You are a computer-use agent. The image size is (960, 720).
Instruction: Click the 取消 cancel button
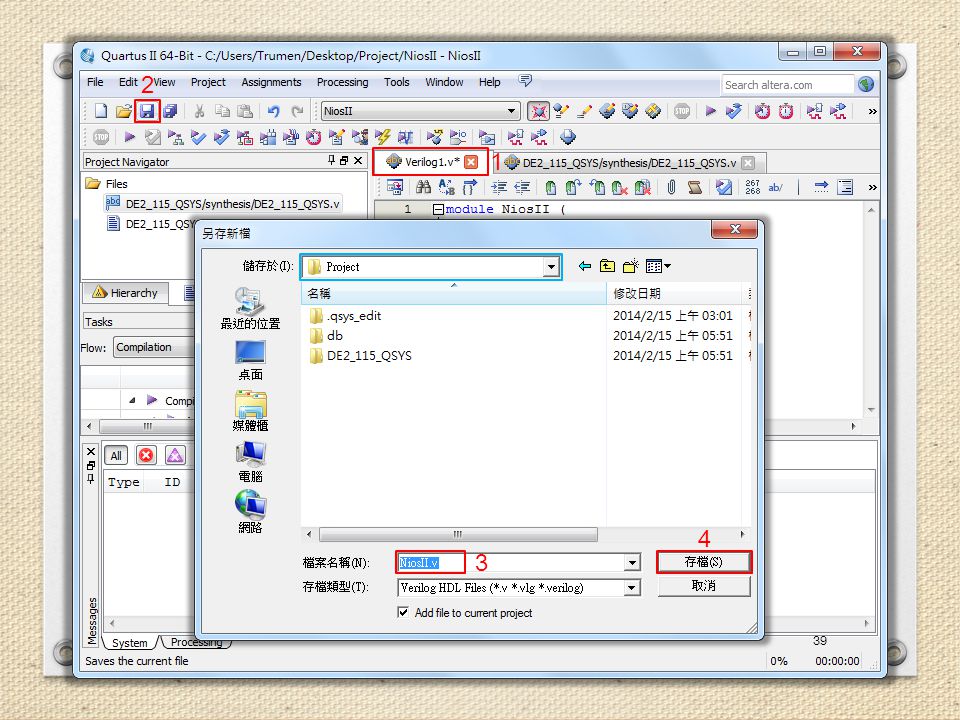(703, 586)
